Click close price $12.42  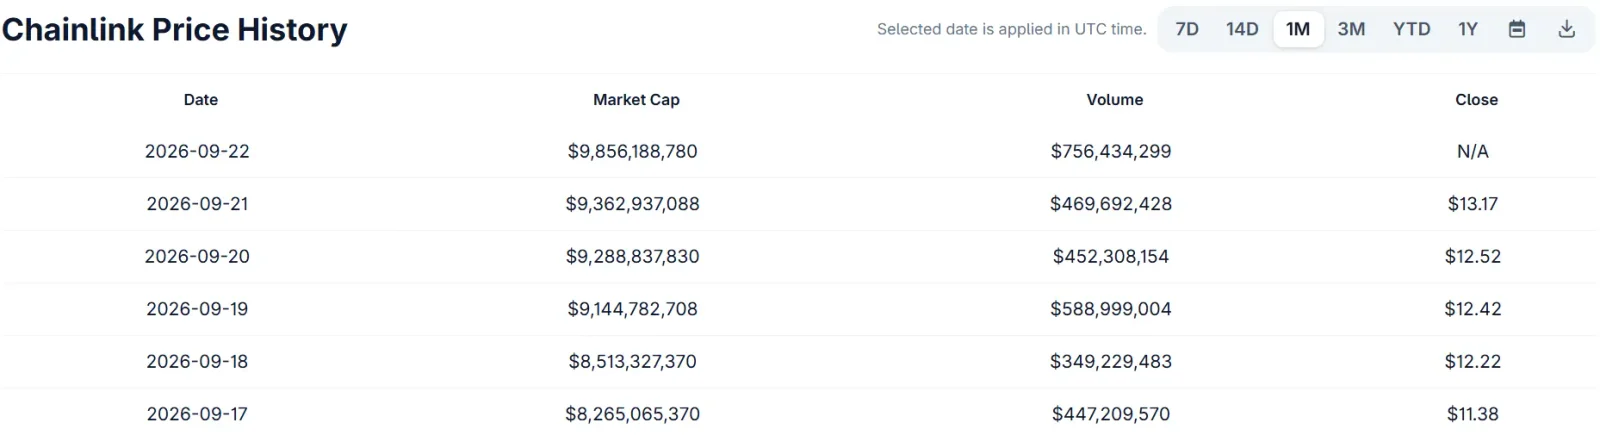tap(1473, 309)
